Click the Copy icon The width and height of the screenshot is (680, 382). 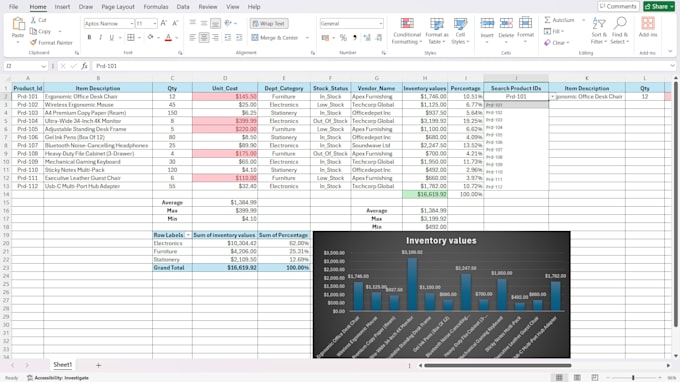tap(33, 31)
